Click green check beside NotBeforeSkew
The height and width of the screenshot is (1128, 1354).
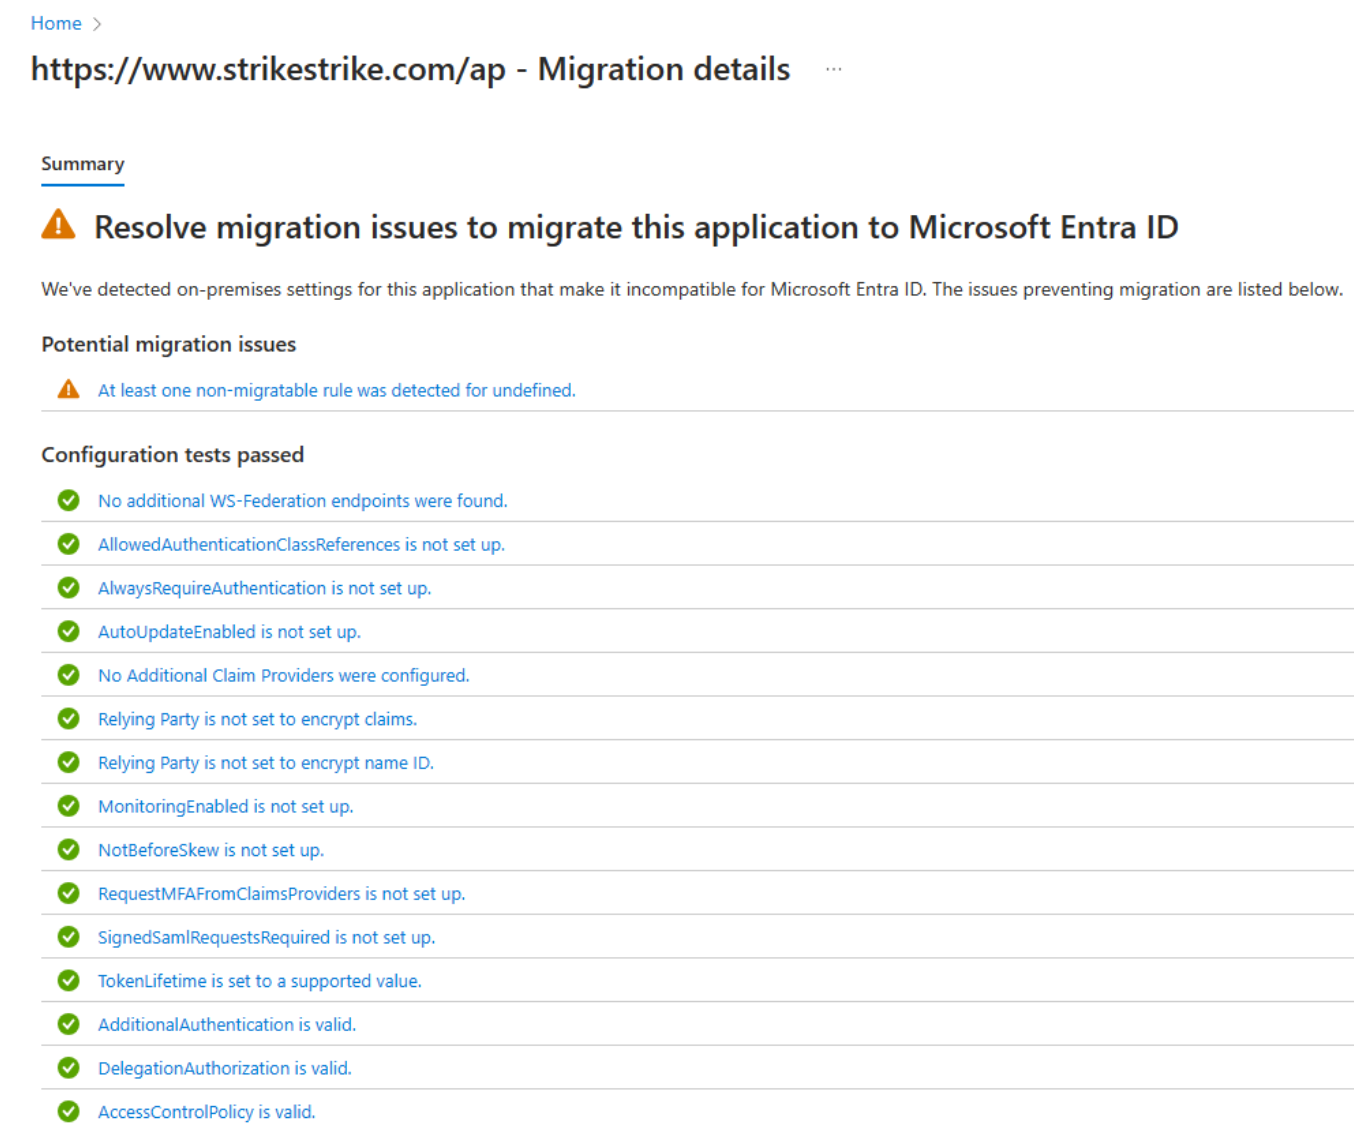68,850
